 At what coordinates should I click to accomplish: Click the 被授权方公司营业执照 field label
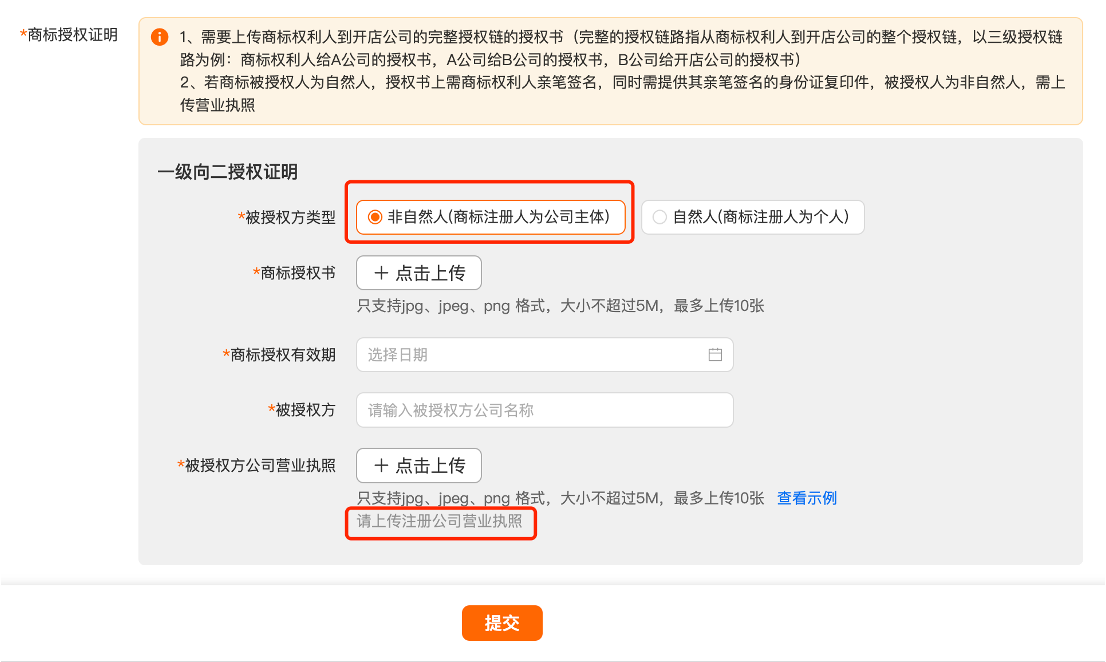[260, 465]
